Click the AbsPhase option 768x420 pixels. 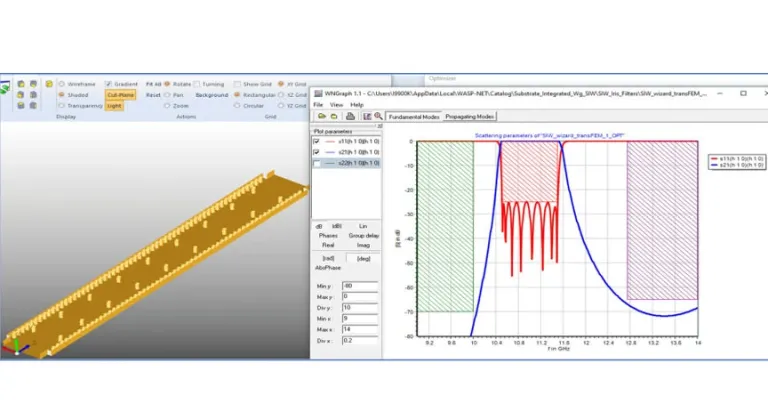328,268
